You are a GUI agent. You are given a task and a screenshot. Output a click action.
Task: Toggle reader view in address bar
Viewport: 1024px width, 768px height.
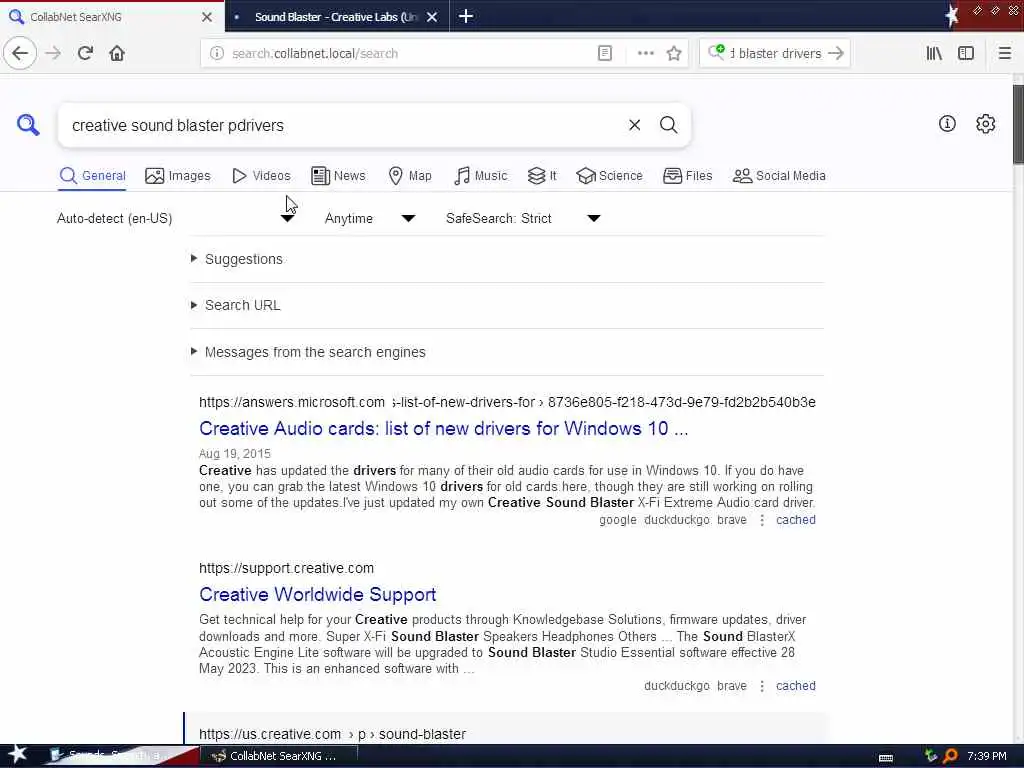pos(605,53)
